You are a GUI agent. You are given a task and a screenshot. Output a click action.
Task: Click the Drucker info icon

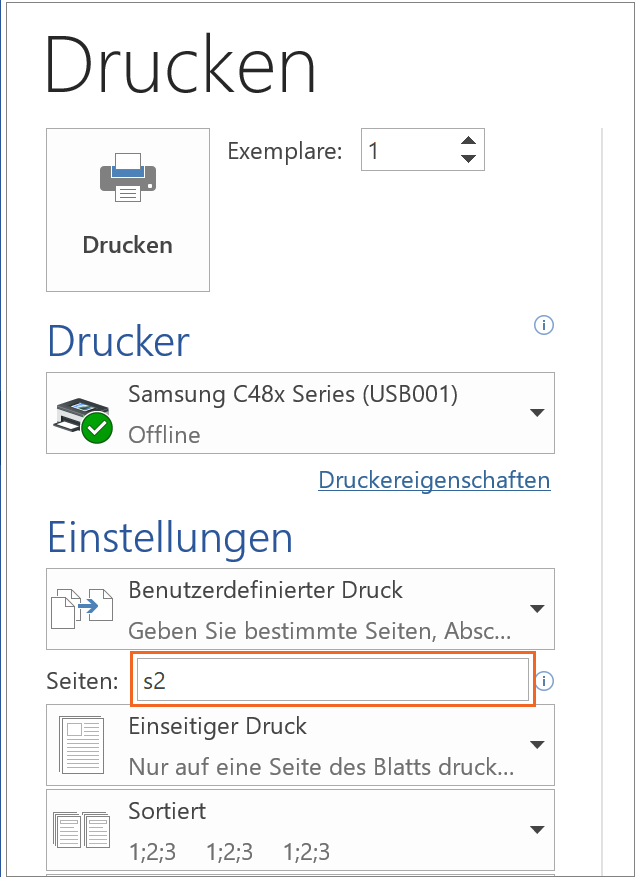coord(544,325)
